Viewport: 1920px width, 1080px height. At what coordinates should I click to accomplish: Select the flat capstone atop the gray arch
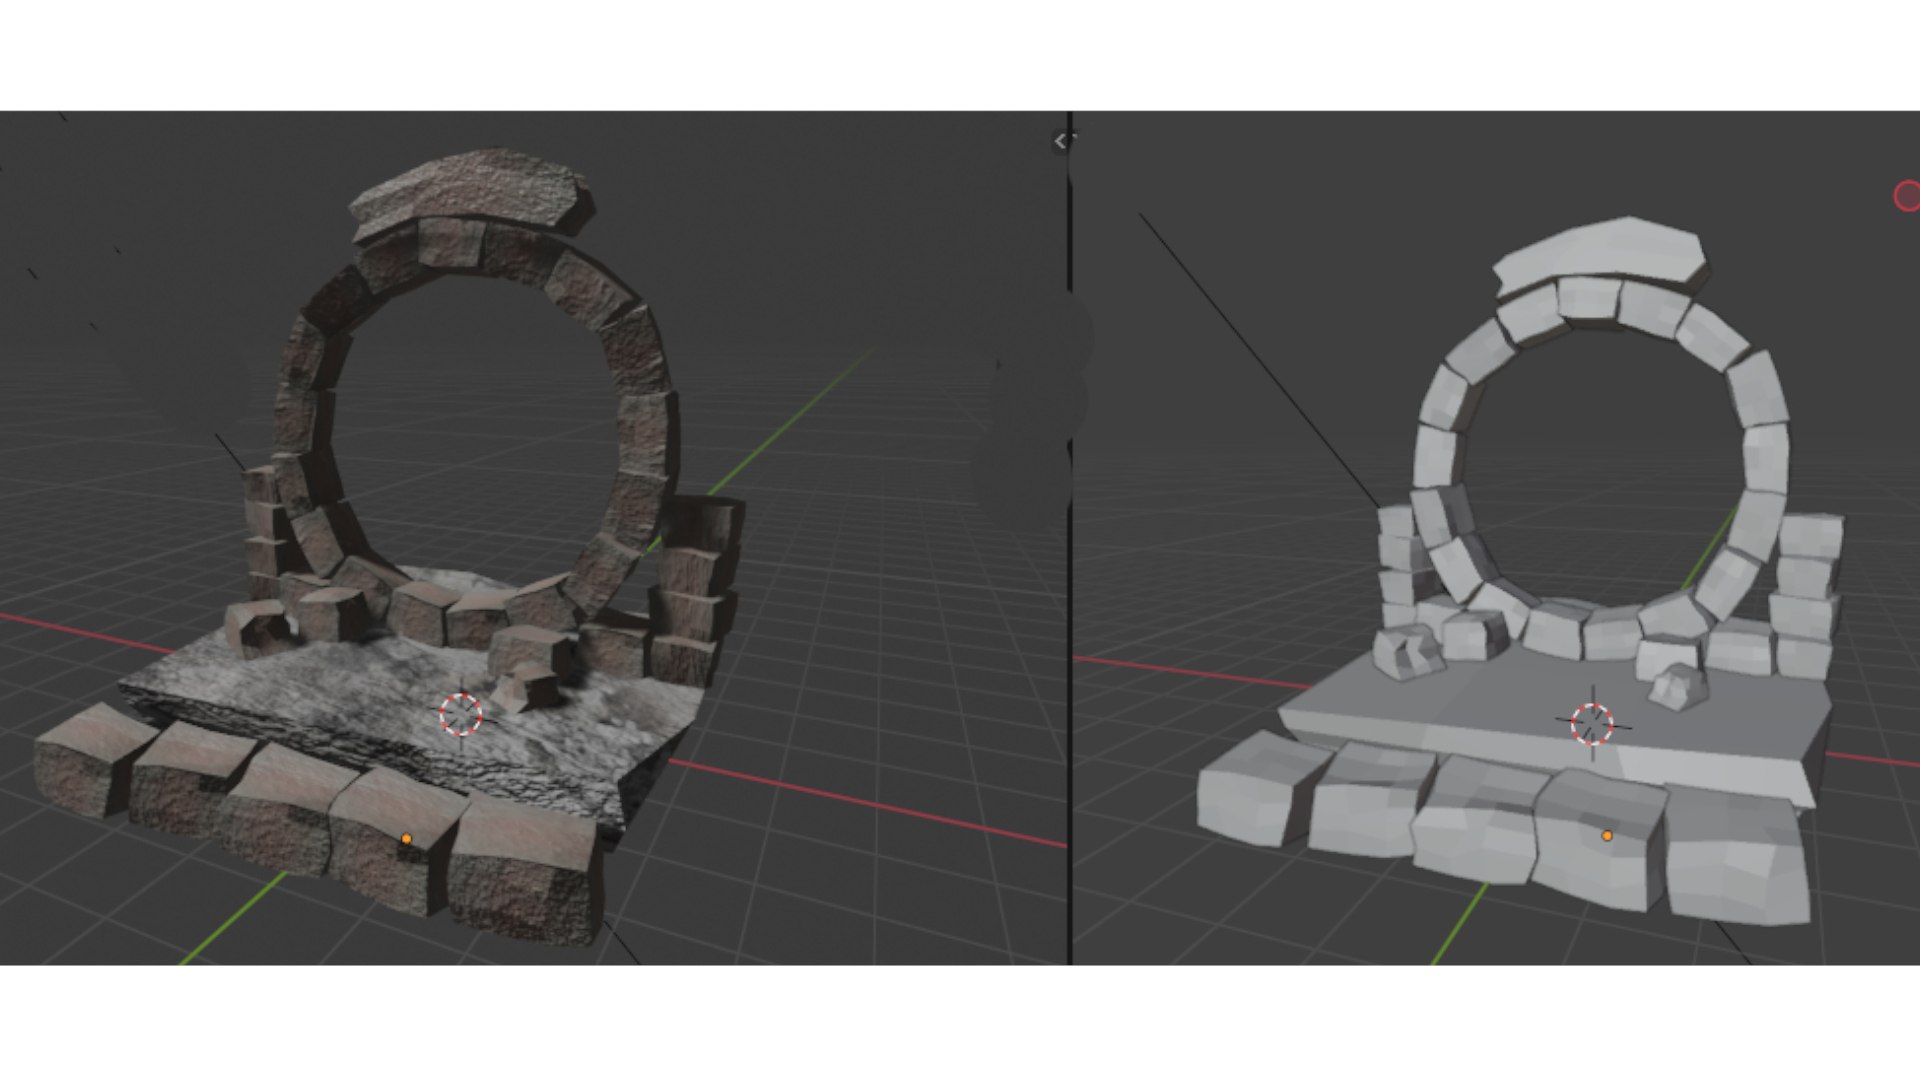(x=1600, y=252)
